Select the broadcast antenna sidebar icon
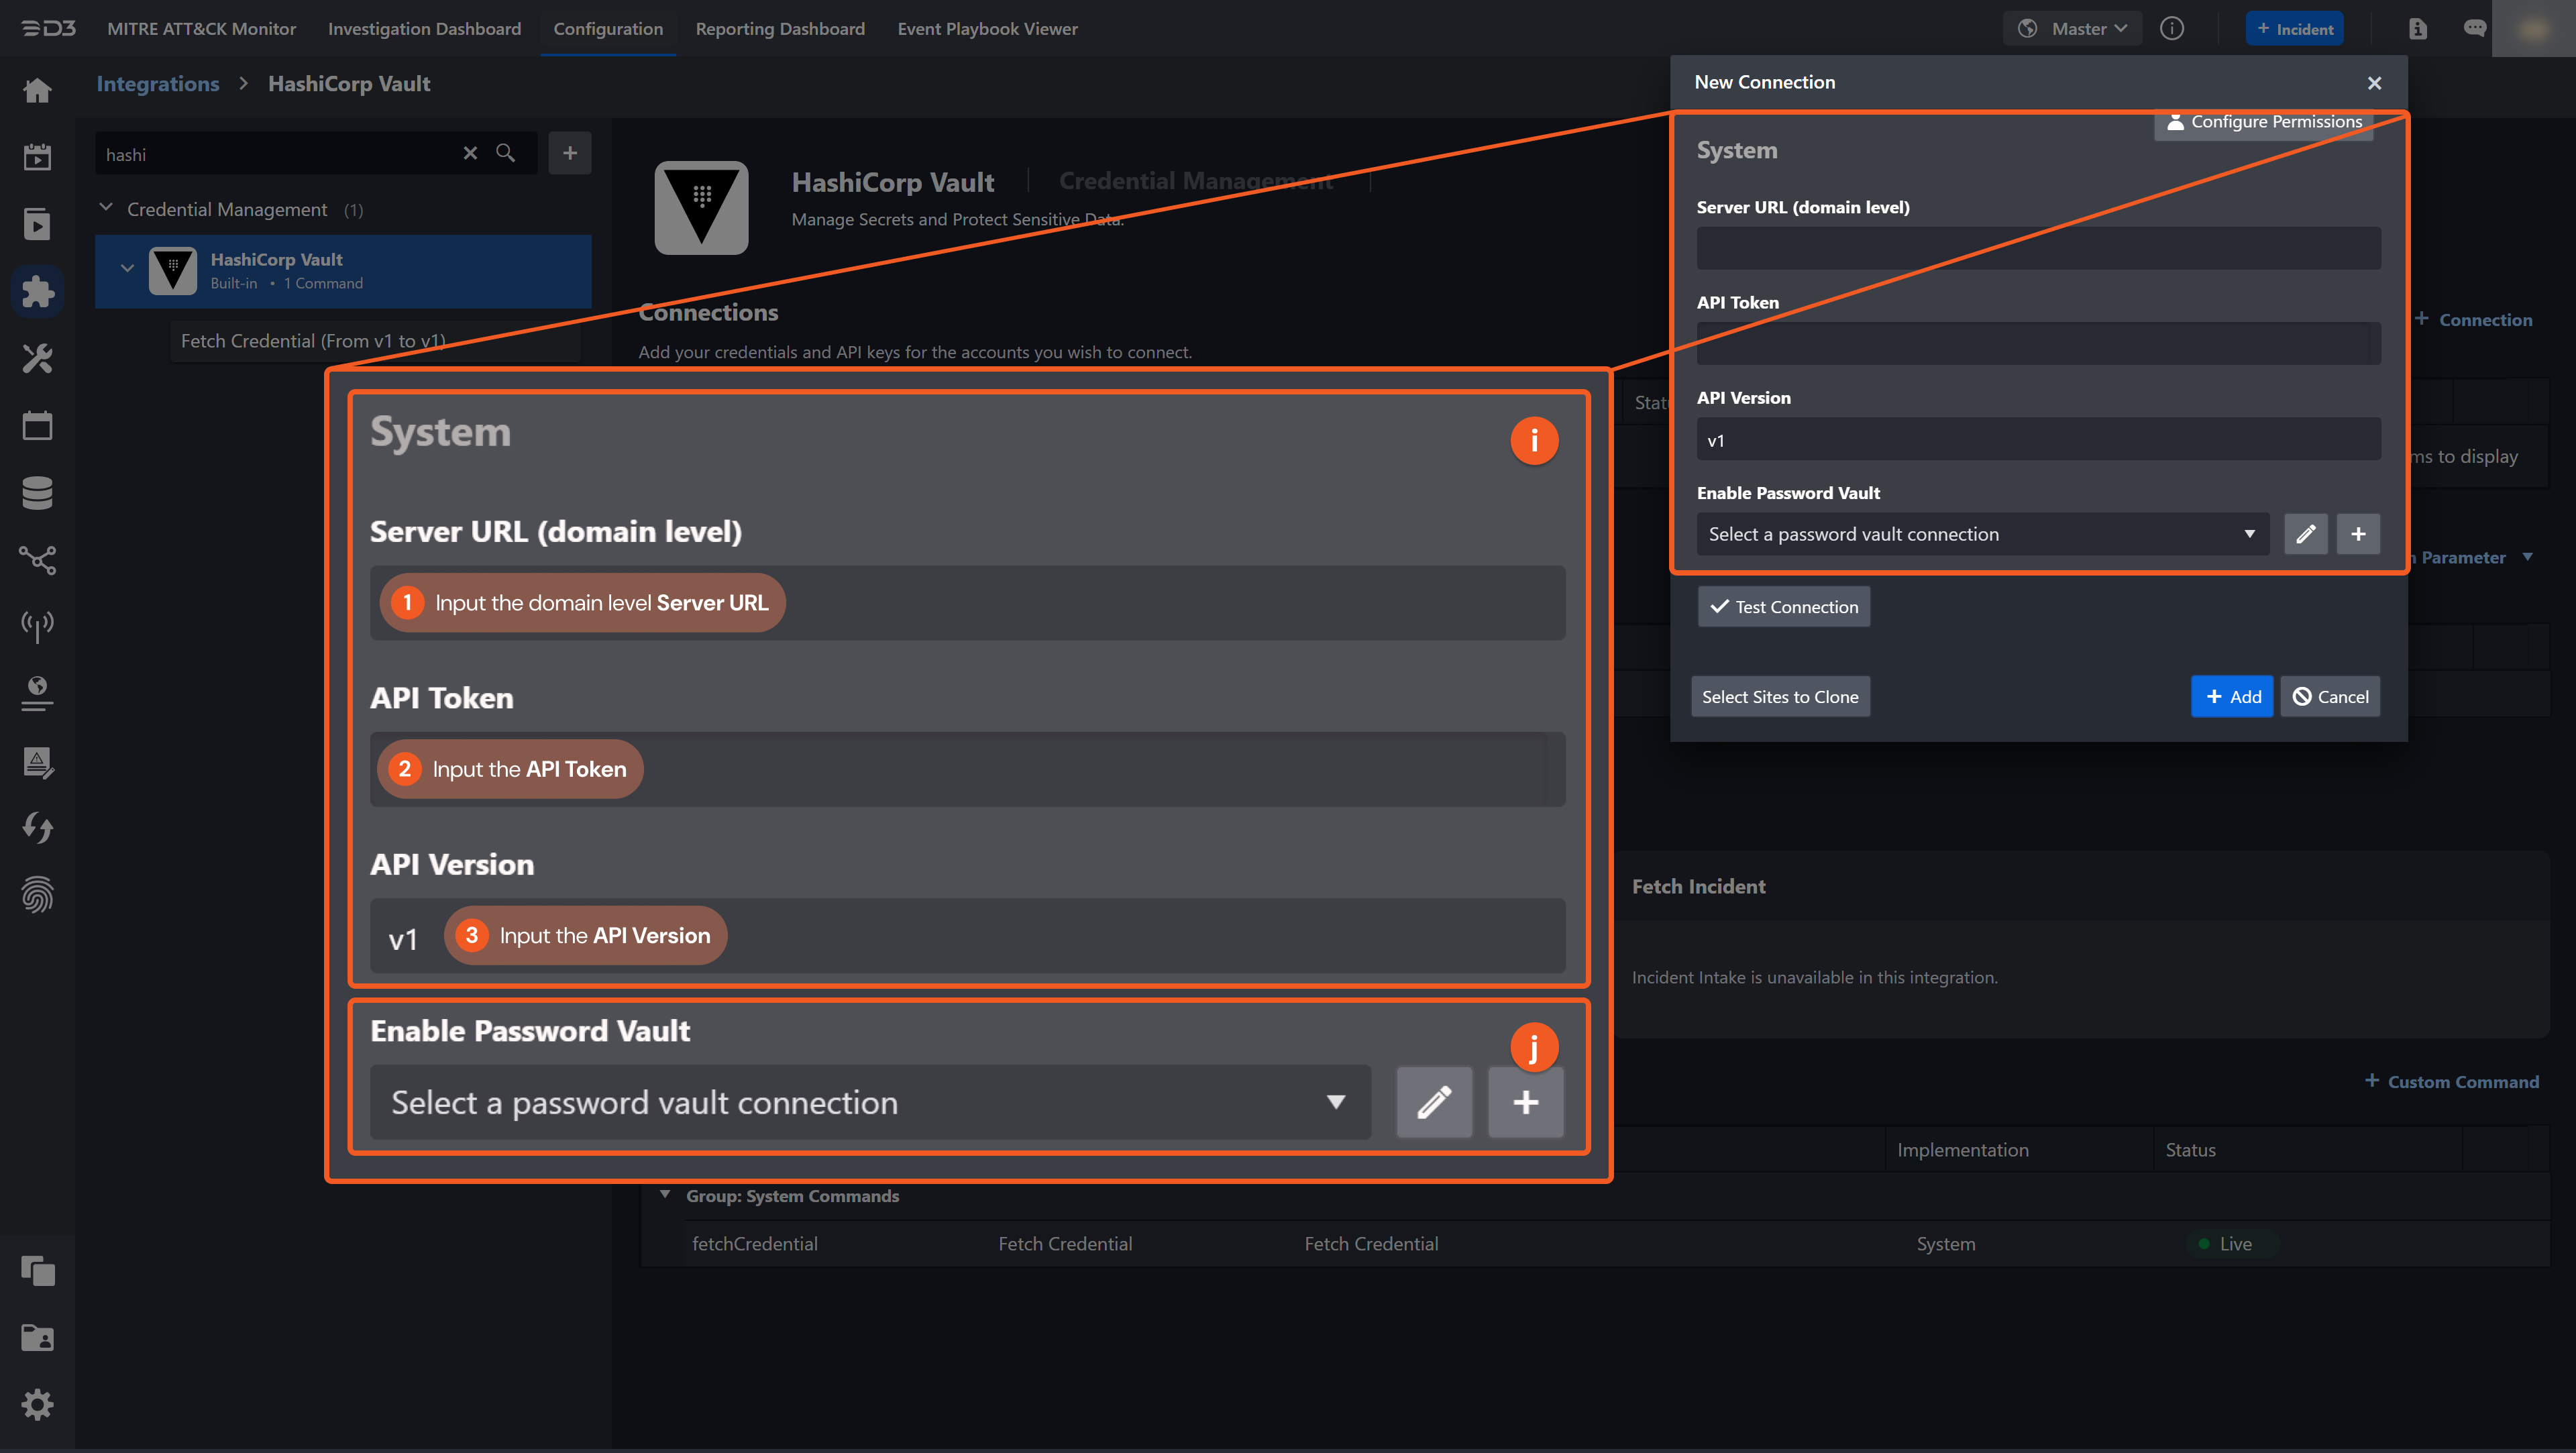The width and height of the screenshot is (2576, 1453). pyautogui.click(x=37, y=627)
